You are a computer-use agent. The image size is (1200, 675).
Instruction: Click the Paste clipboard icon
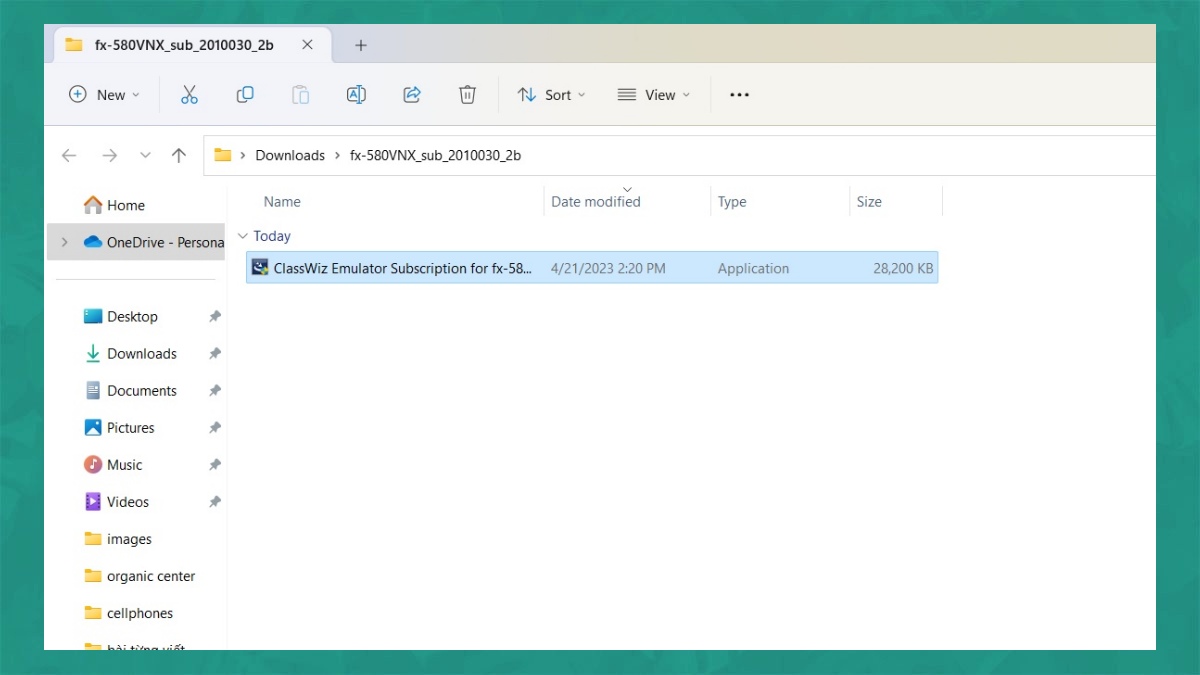click(300, 95)
